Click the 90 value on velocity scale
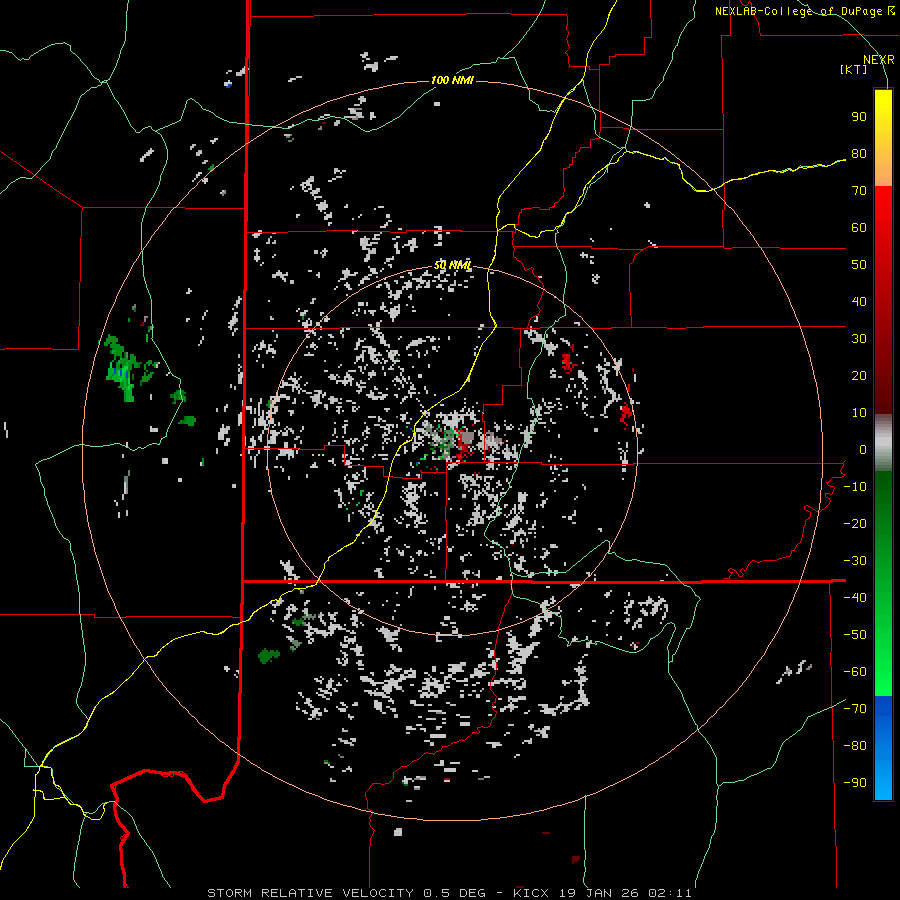Screen dimensions: 900x900 (859, 117)
